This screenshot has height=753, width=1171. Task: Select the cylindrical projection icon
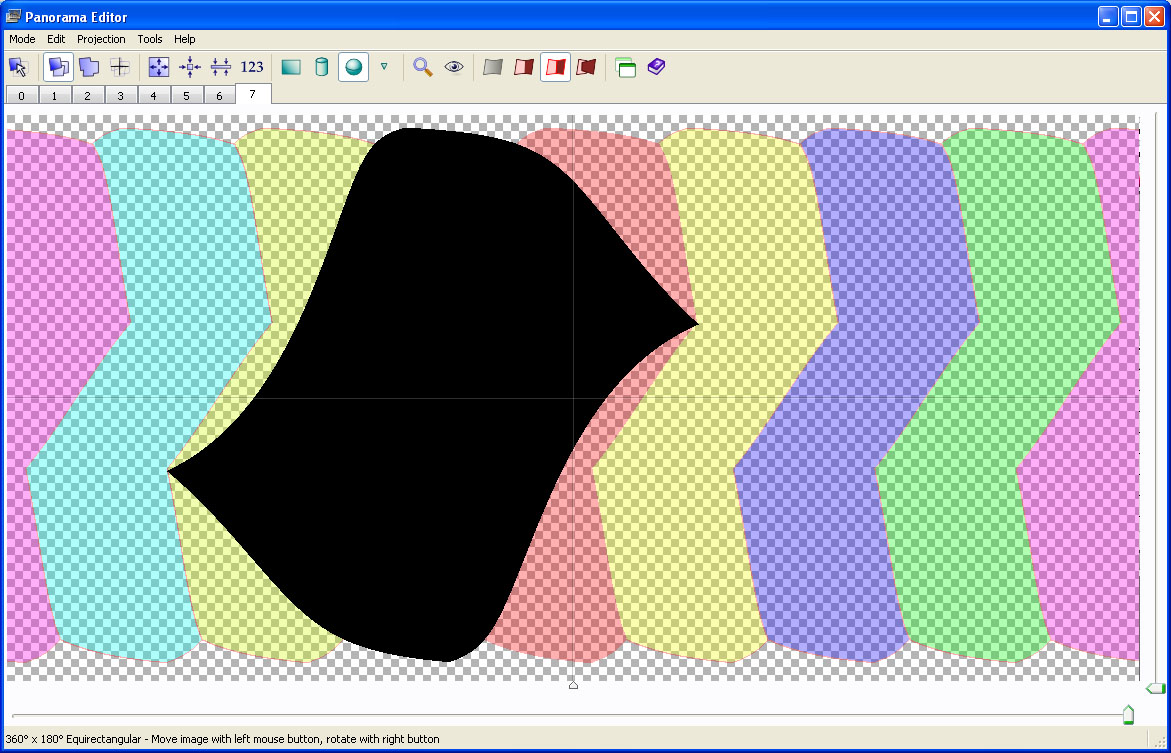pyautogui.click(x=321, y=67)
